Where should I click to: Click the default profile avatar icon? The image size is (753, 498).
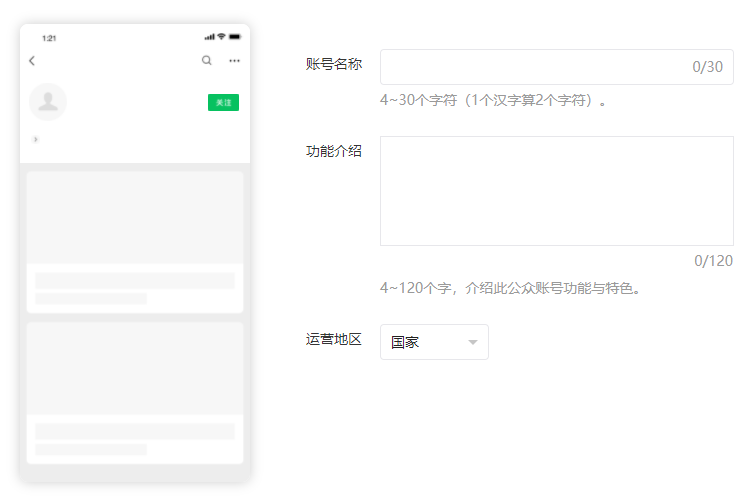tap(48, 102)
